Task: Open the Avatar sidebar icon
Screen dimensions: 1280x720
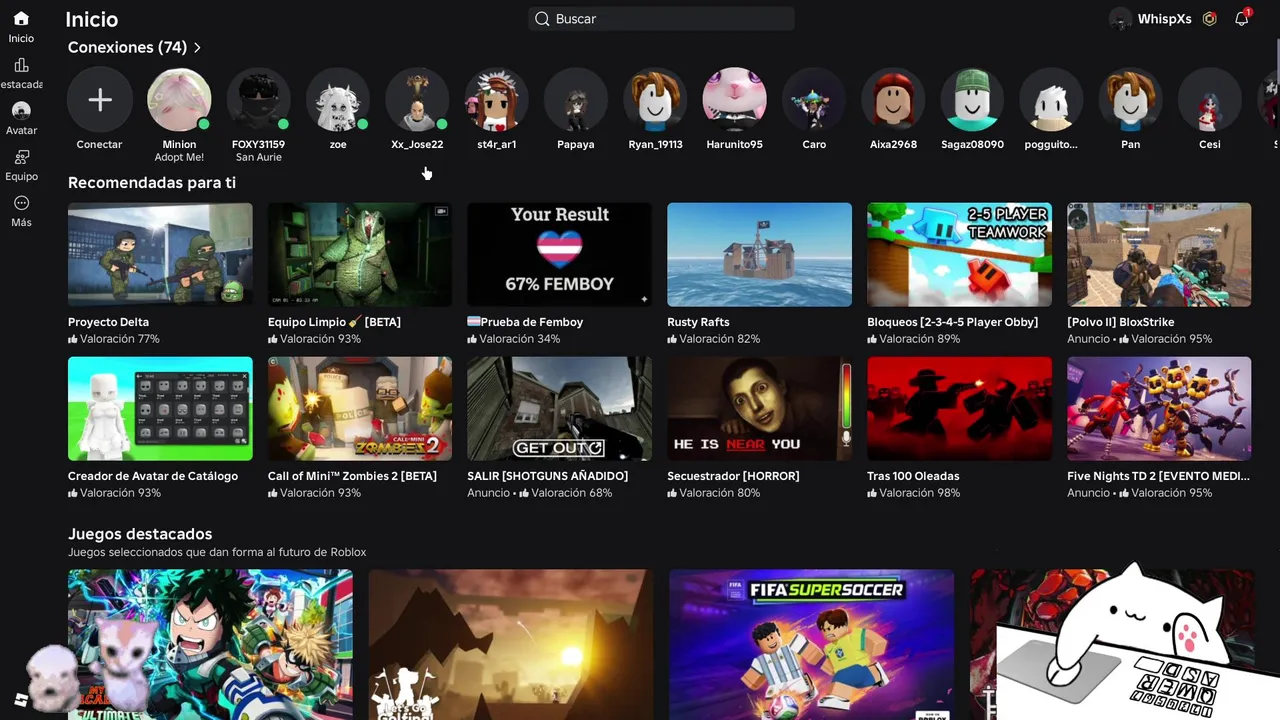Action: coord(21,111)
